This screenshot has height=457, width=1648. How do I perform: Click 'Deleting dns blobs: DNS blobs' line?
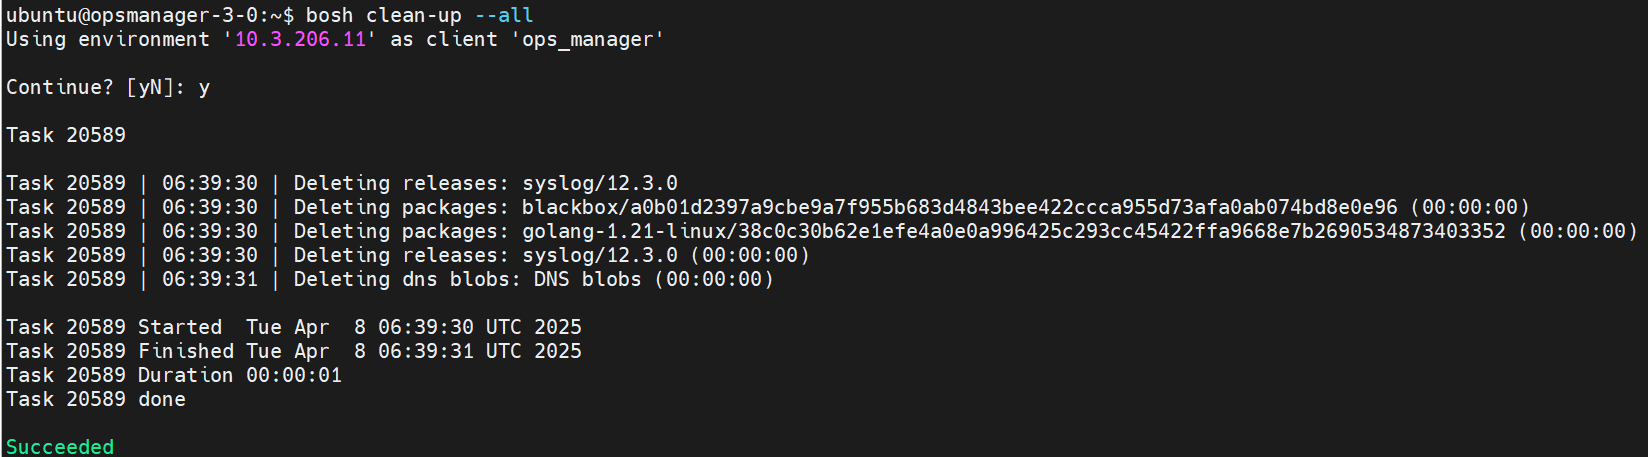(467, 279)
